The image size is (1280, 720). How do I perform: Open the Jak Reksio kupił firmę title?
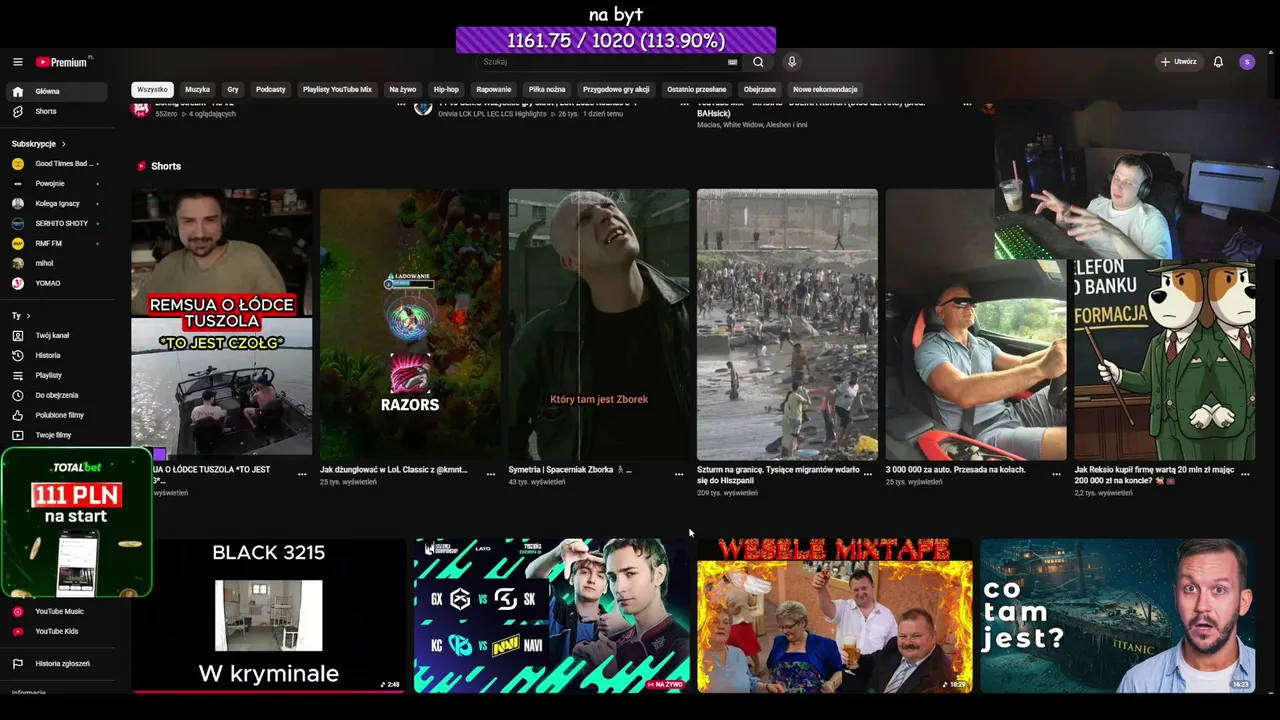1155,475
